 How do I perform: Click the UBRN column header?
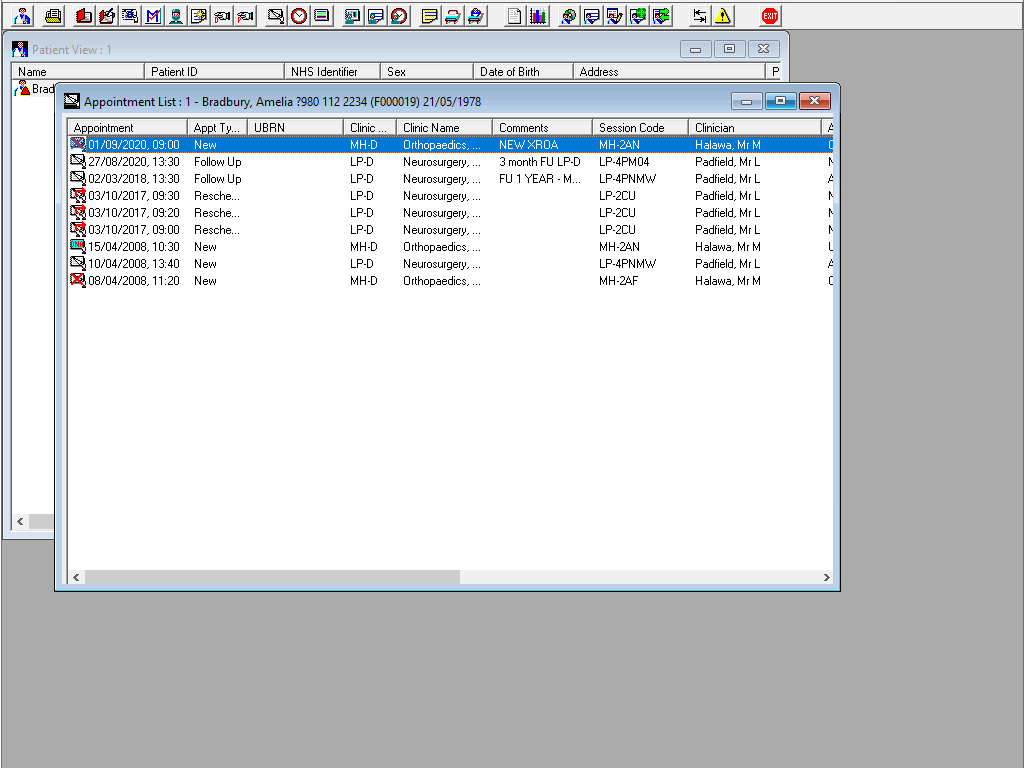click(x=295, y=127)
